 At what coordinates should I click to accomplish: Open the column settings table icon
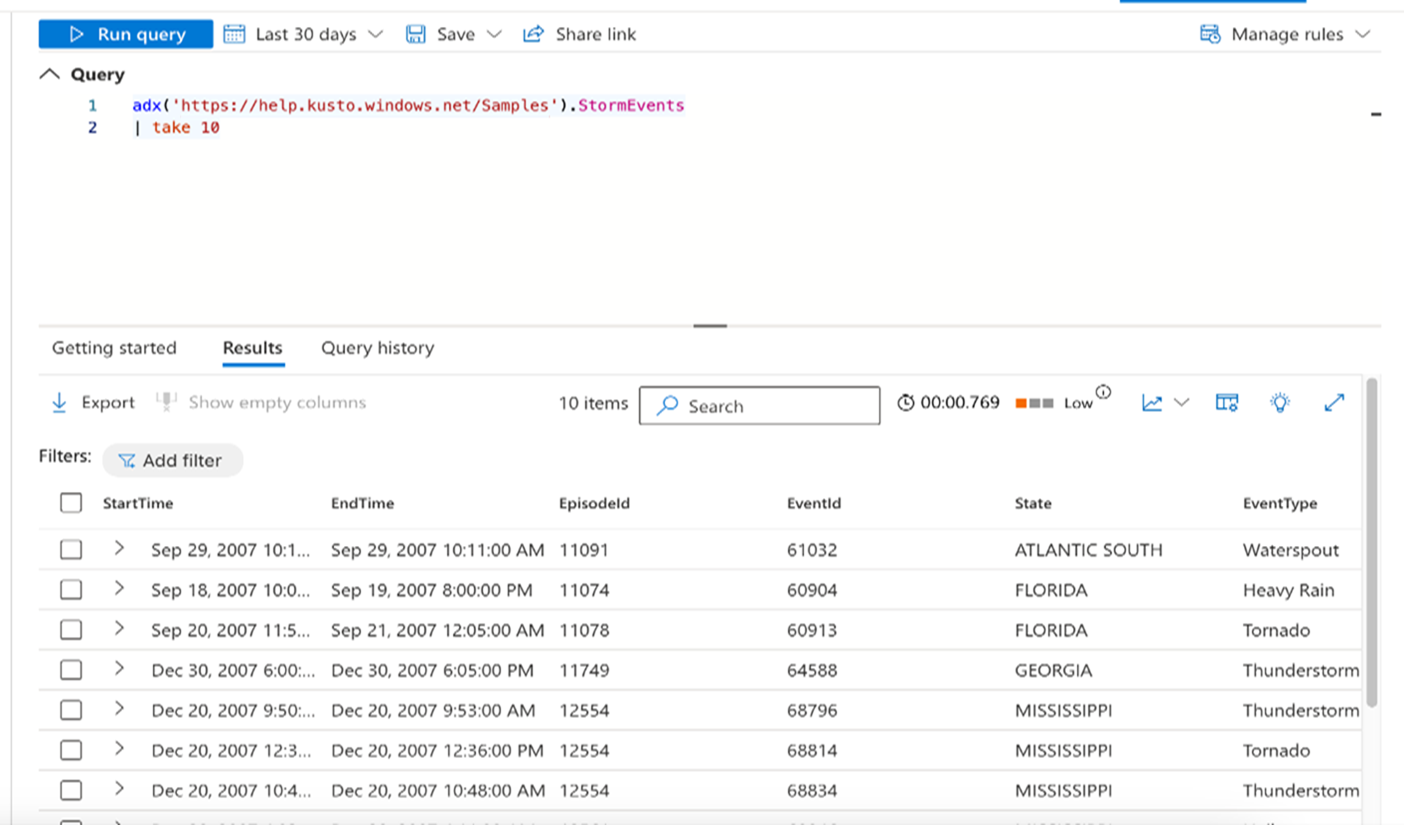[x=1227, y=403]
